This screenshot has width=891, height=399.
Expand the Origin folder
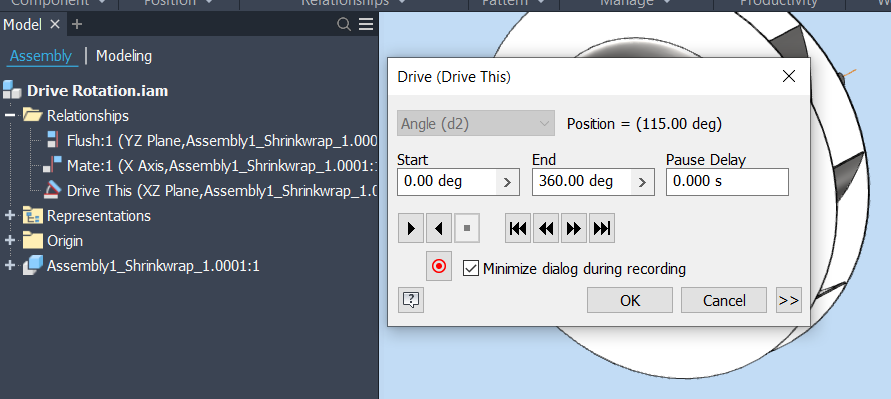(10, 240)
